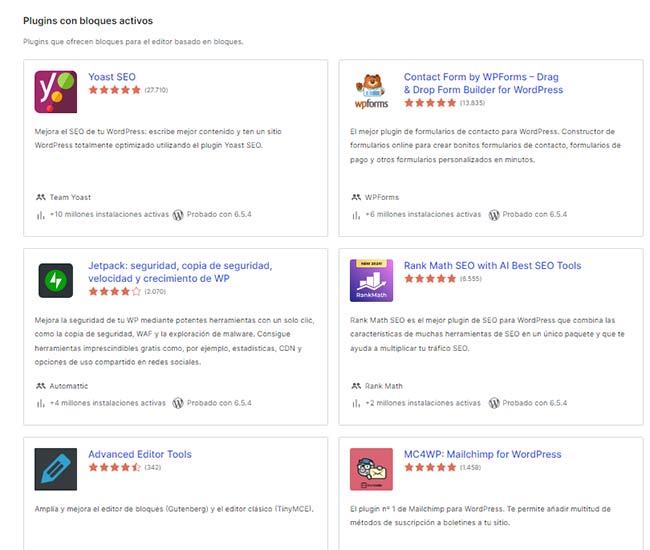Click the author people icon beside Rank Math
650x550 pixels.
356,386
